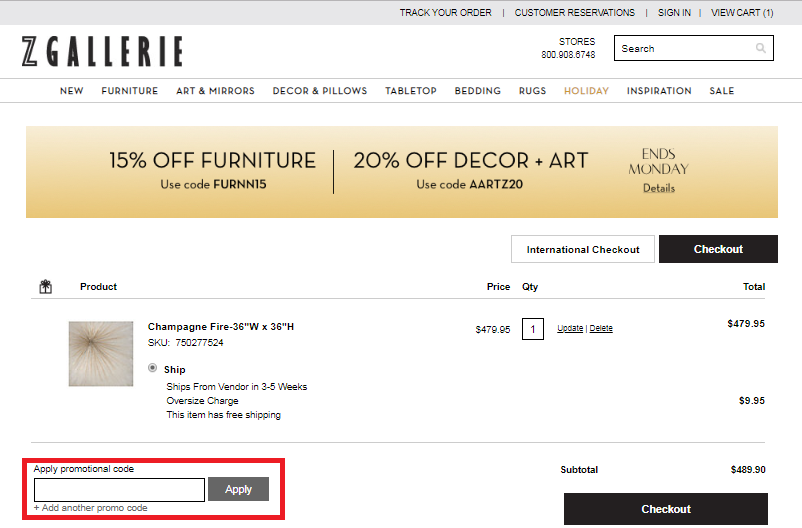Delete the Champagne Fire item
Screen dimensions: 802x528
coord(601,328)
